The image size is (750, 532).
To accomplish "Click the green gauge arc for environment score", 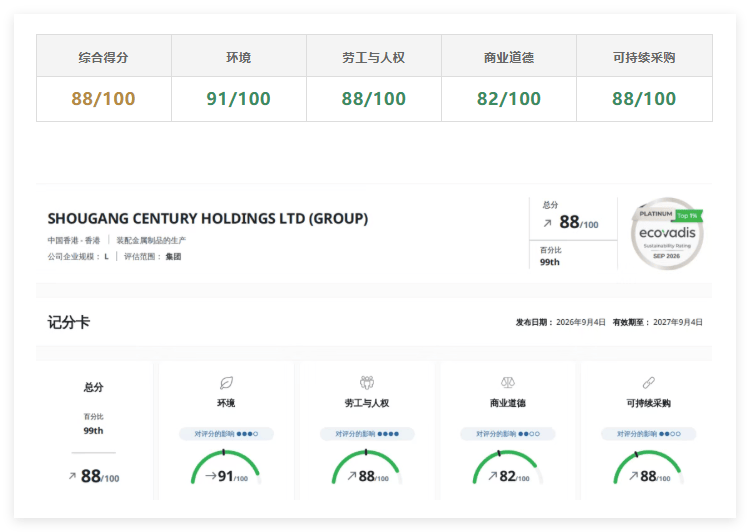I will click(225, 466).
